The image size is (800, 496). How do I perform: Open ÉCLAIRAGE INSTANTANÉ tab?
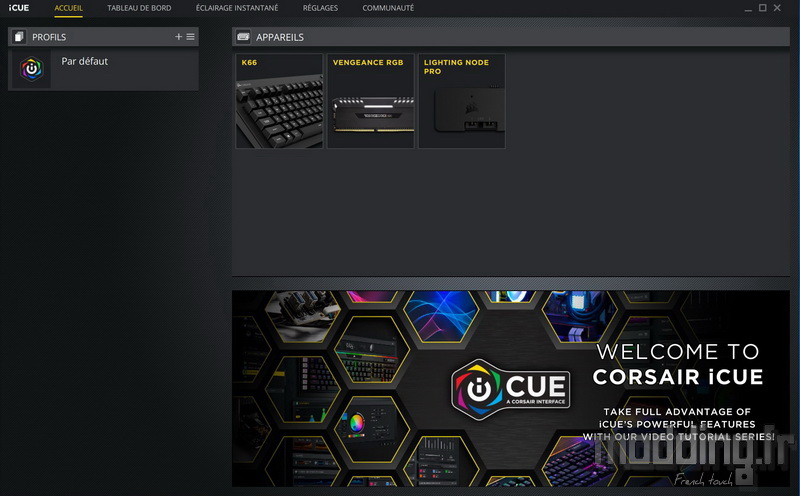coord(237,8)
